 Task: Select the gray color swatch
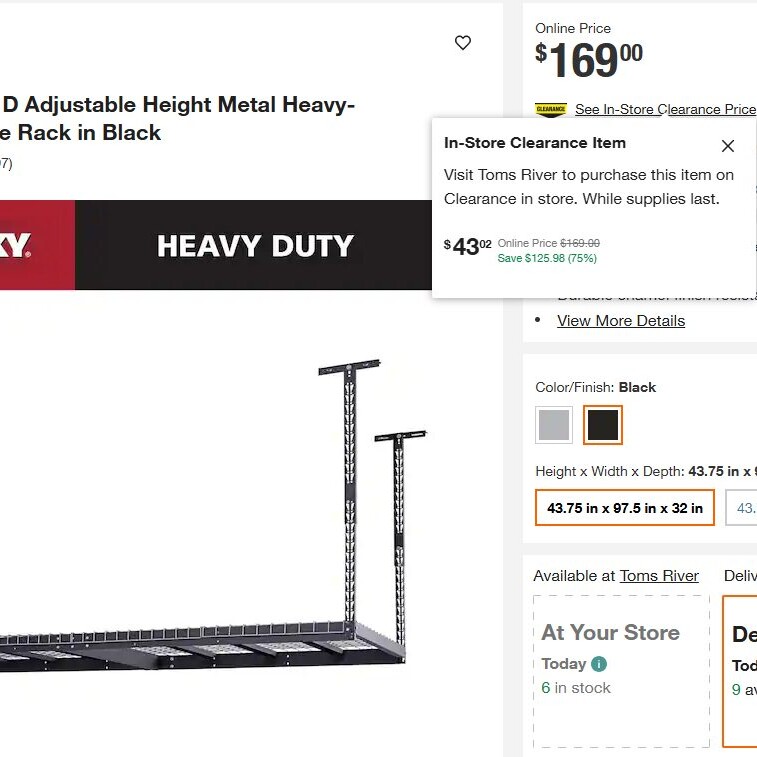coord(553,425)
